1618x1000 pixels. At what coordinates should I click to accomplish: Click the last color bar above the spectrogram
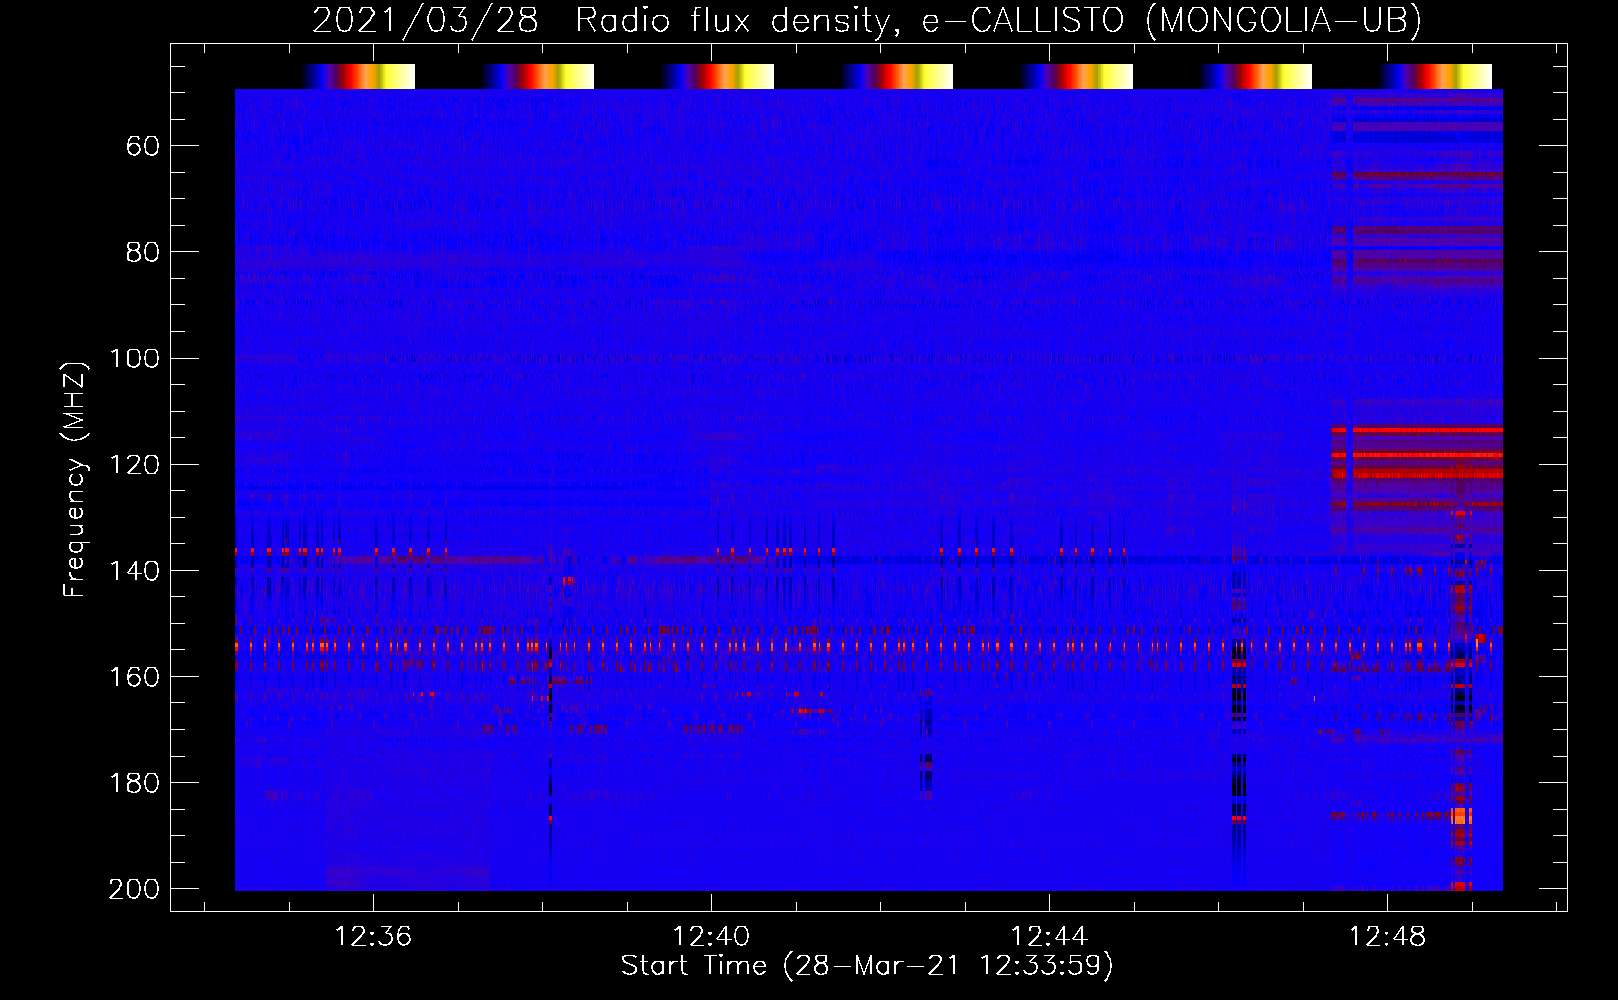click(1436, 76)
